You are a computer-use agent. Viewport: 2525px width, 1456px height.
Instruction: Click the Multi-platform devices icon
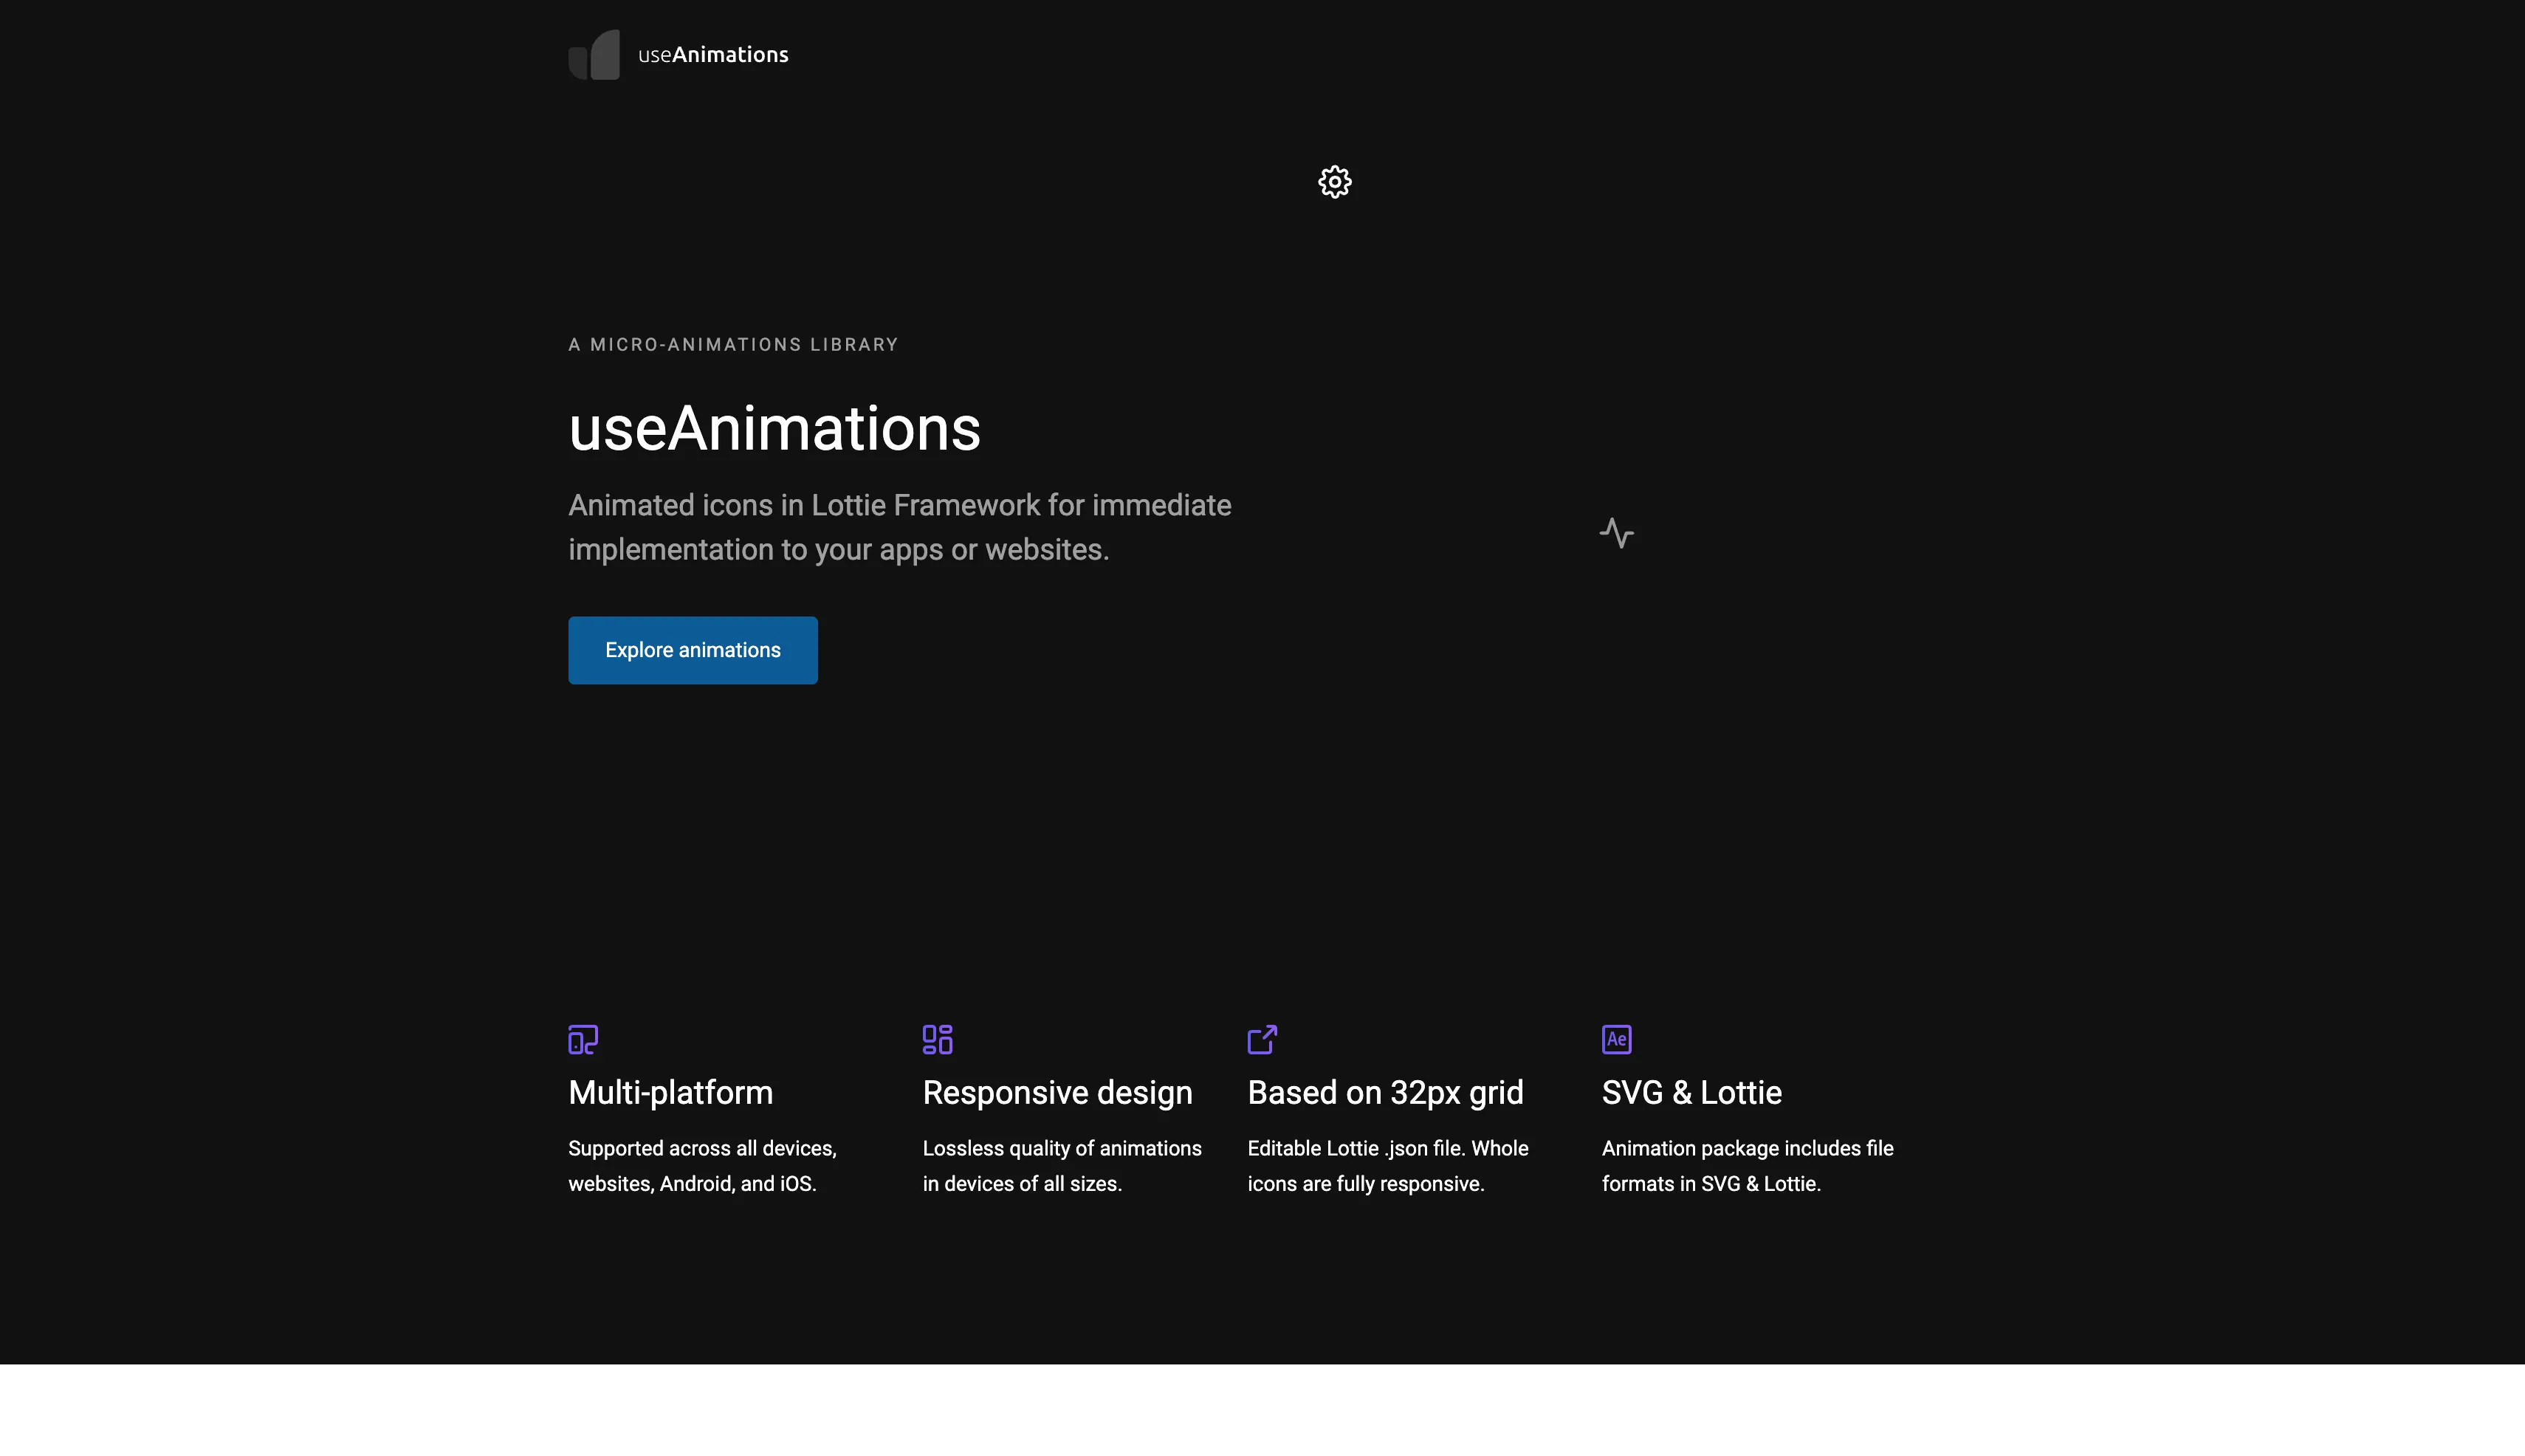pyautogui.click(x=583, y=1039)
